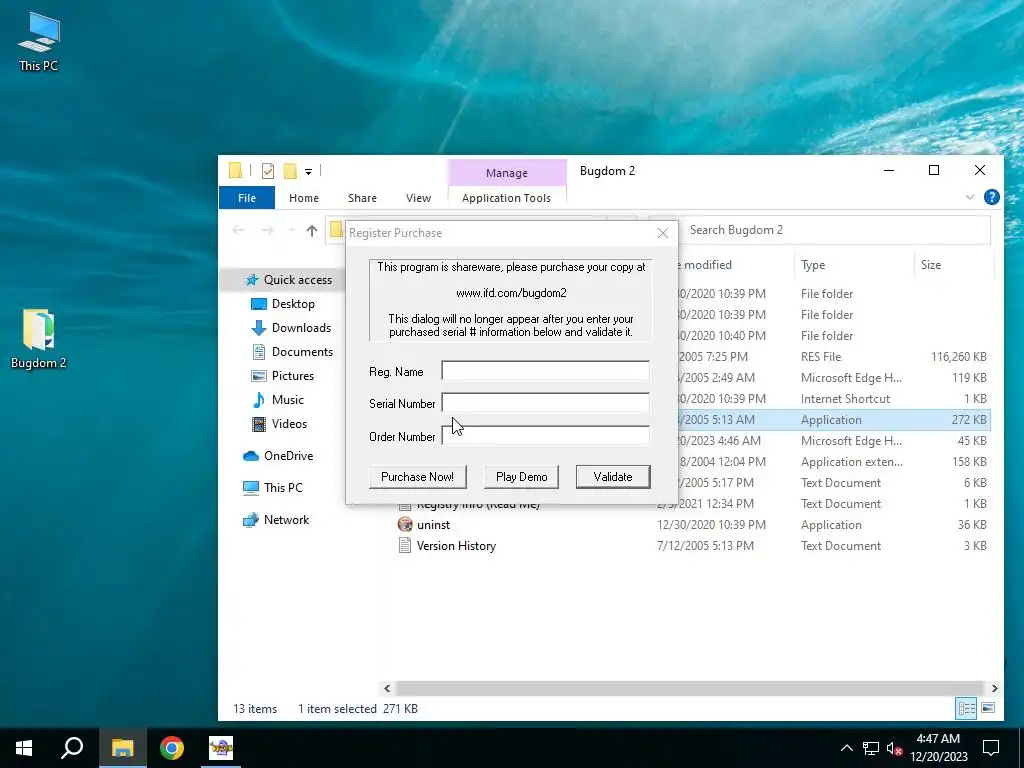Click the Validate button
1024x768 pixels.
click(x=613, y=477)
